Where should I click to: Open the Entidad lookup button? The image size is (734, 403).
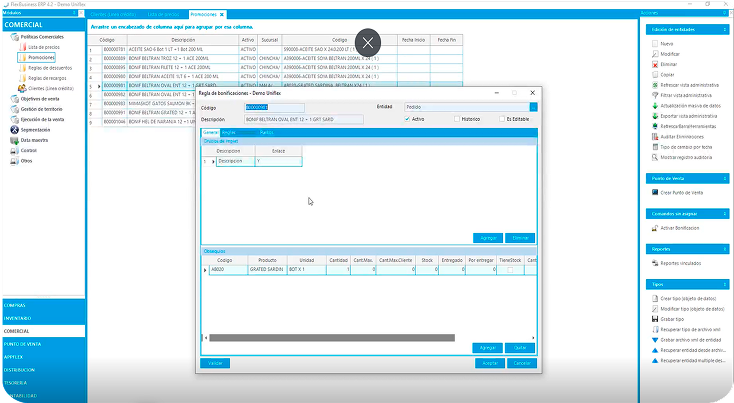point(534,105)
